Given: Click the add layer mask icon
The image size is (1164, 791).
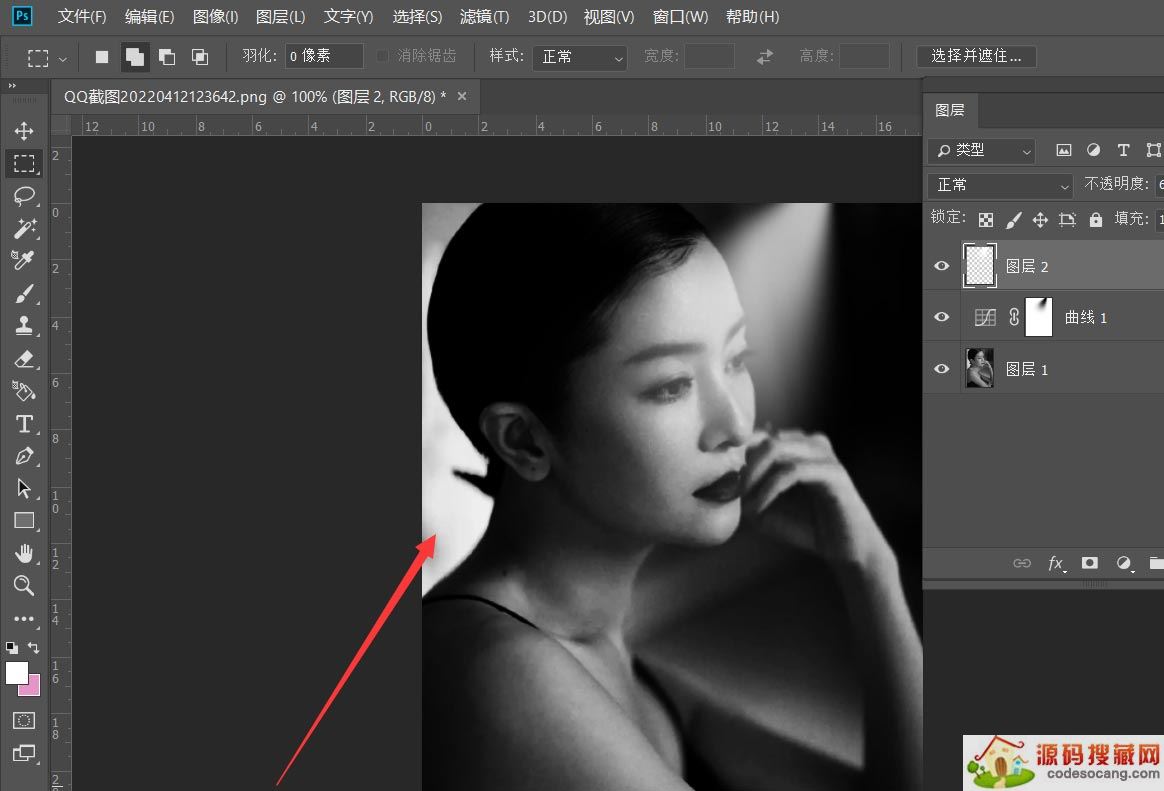Looking at the screenshot, I should point(1090,563).
